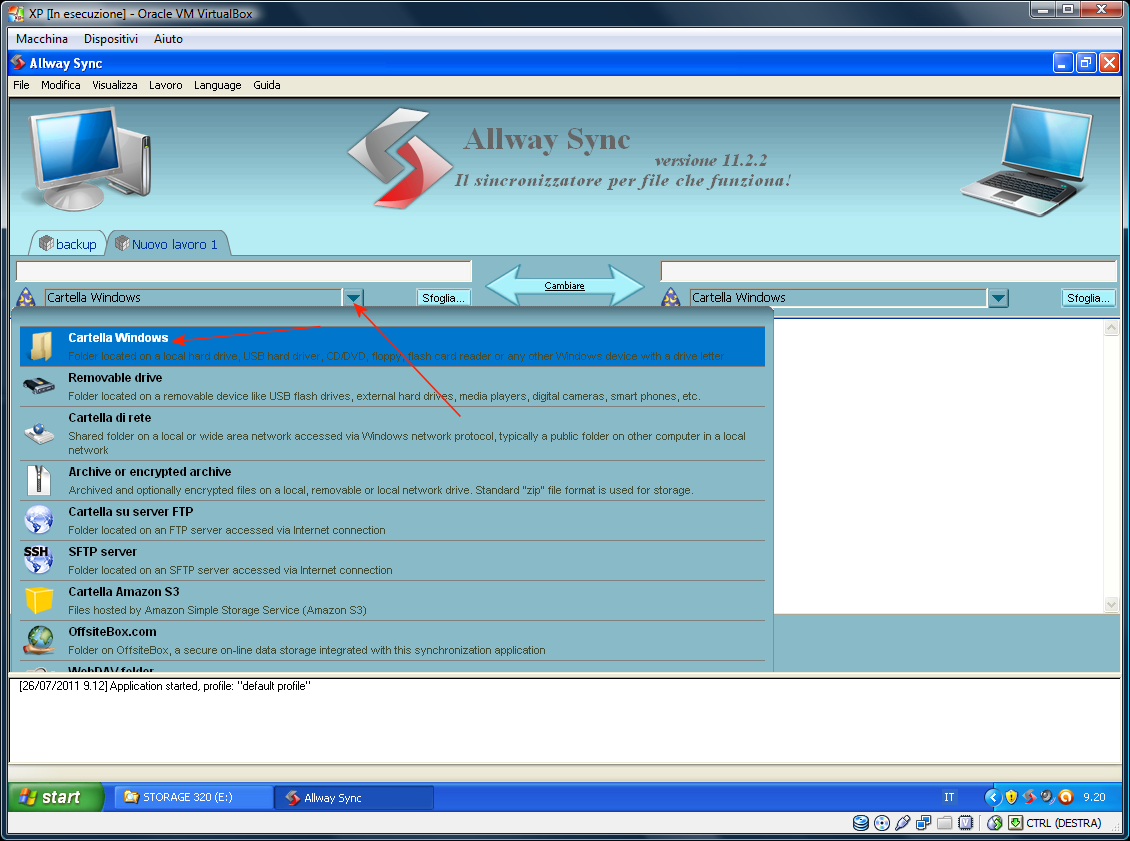
Task: Expand the right Cartella Windows dropdown arrow
Action: tap(998, 298)
